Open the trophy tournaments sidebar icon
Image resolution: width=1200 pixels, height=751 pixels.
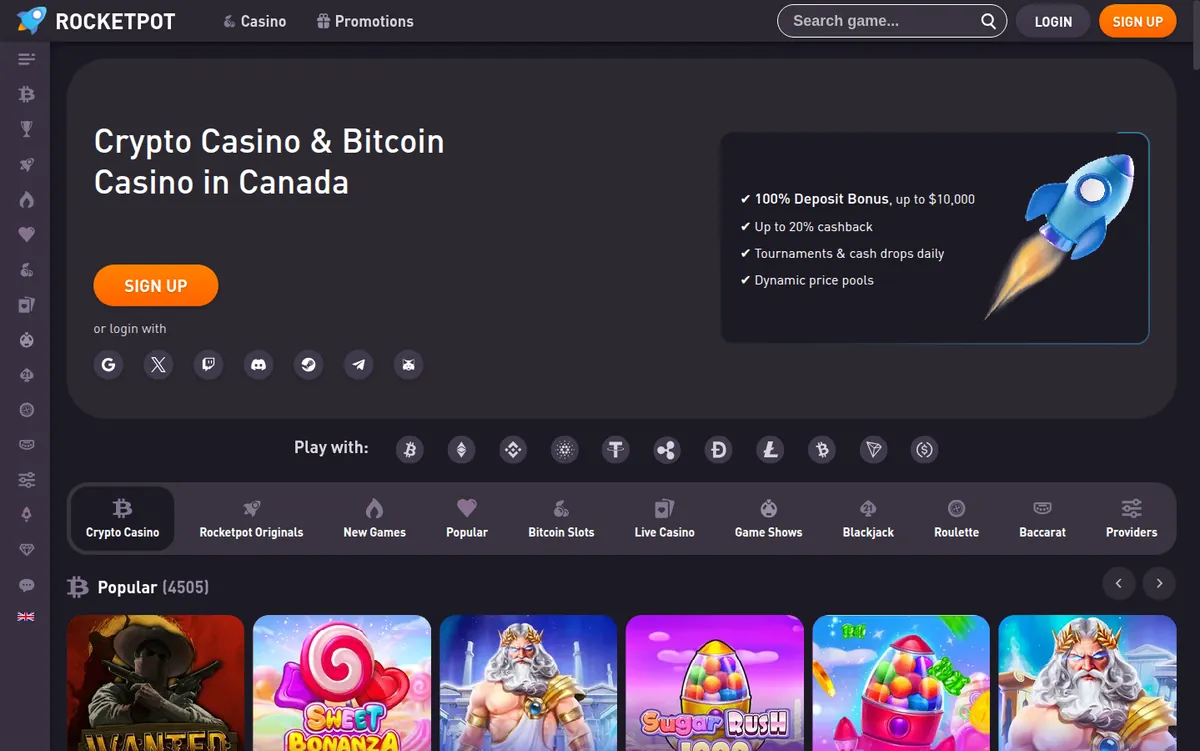[x=27, y=129]
